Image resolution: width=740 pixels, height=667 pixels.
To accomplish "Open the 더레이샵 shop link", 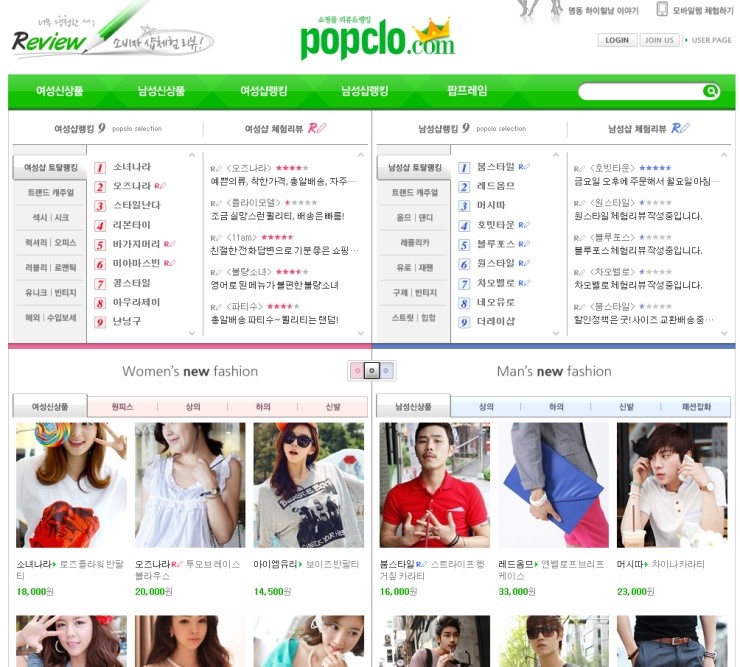I will pos(496,321).
